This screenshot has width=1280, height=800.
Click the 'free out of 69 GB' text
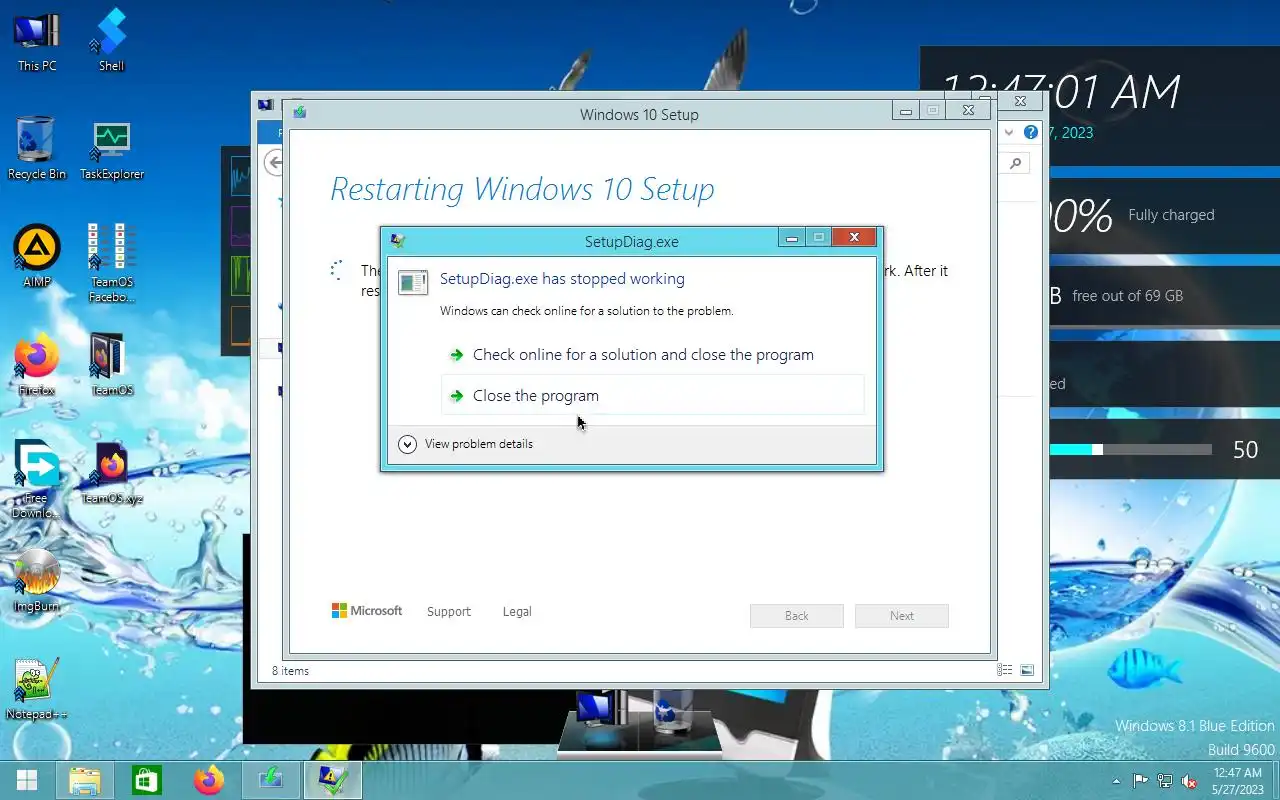1127,296
